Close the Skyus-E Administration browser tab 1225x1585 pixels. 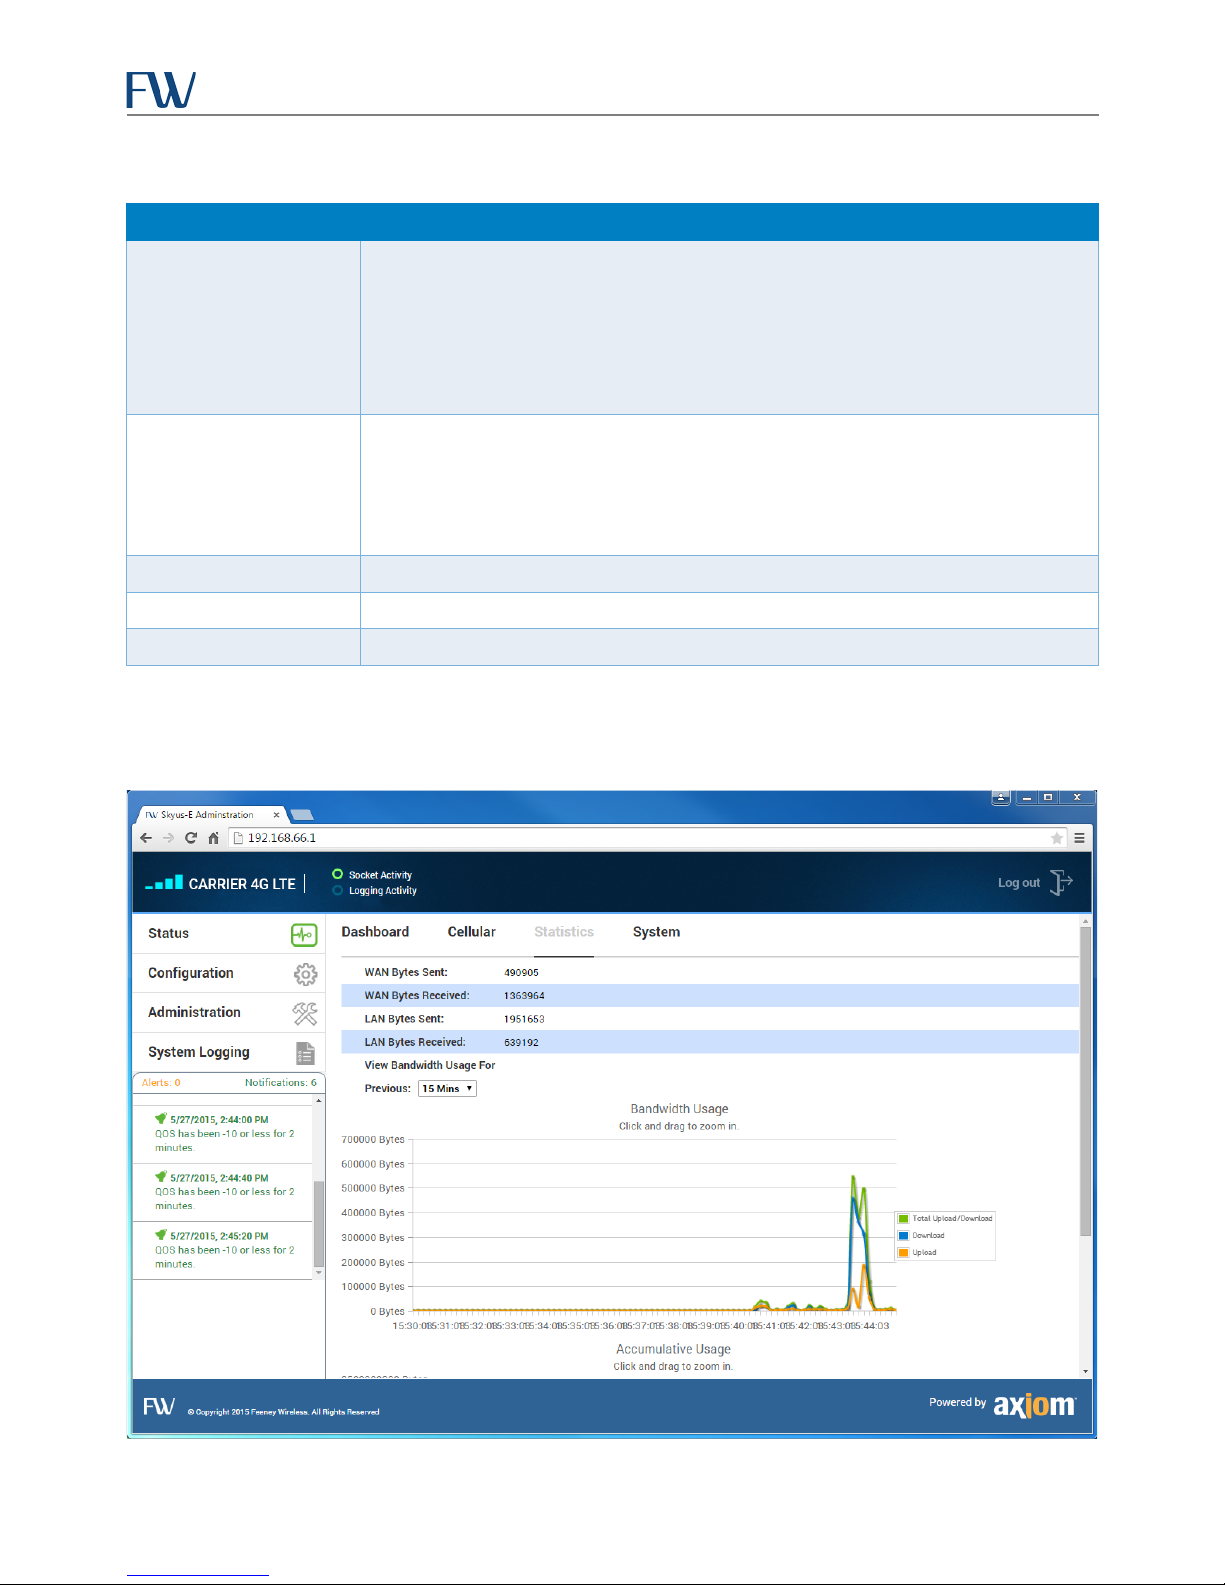coord(277,815)
